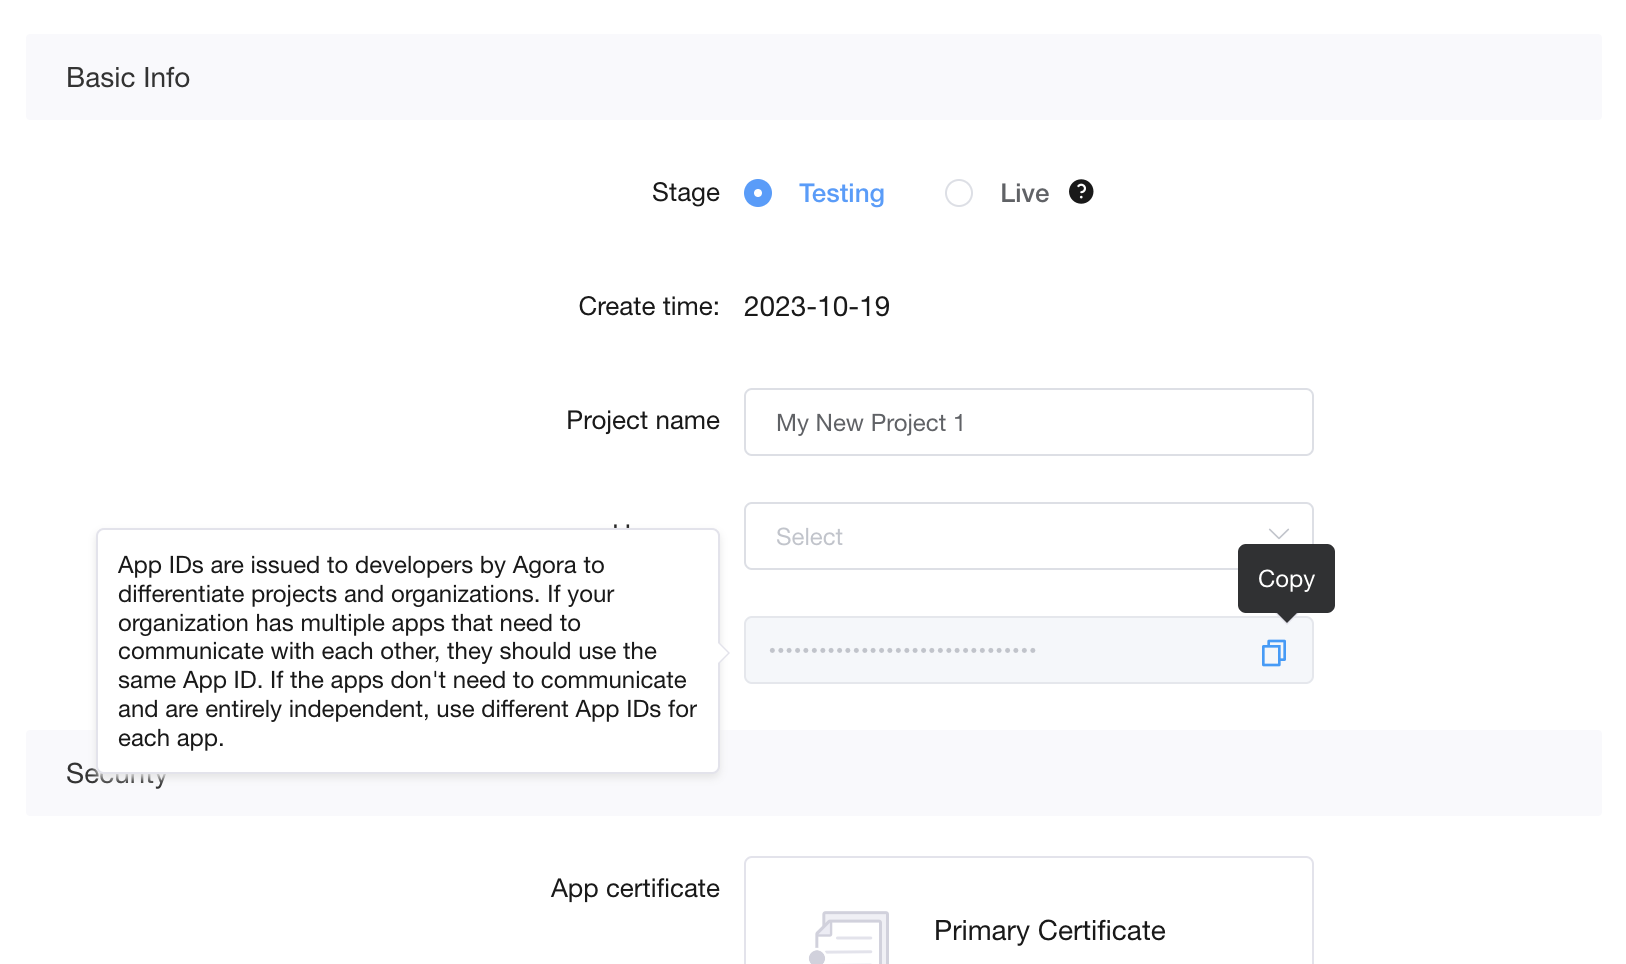Click the blue Testing text label
Image resolution: width=1626 pixels, height=964 pixels.
(x=841, y=193)
